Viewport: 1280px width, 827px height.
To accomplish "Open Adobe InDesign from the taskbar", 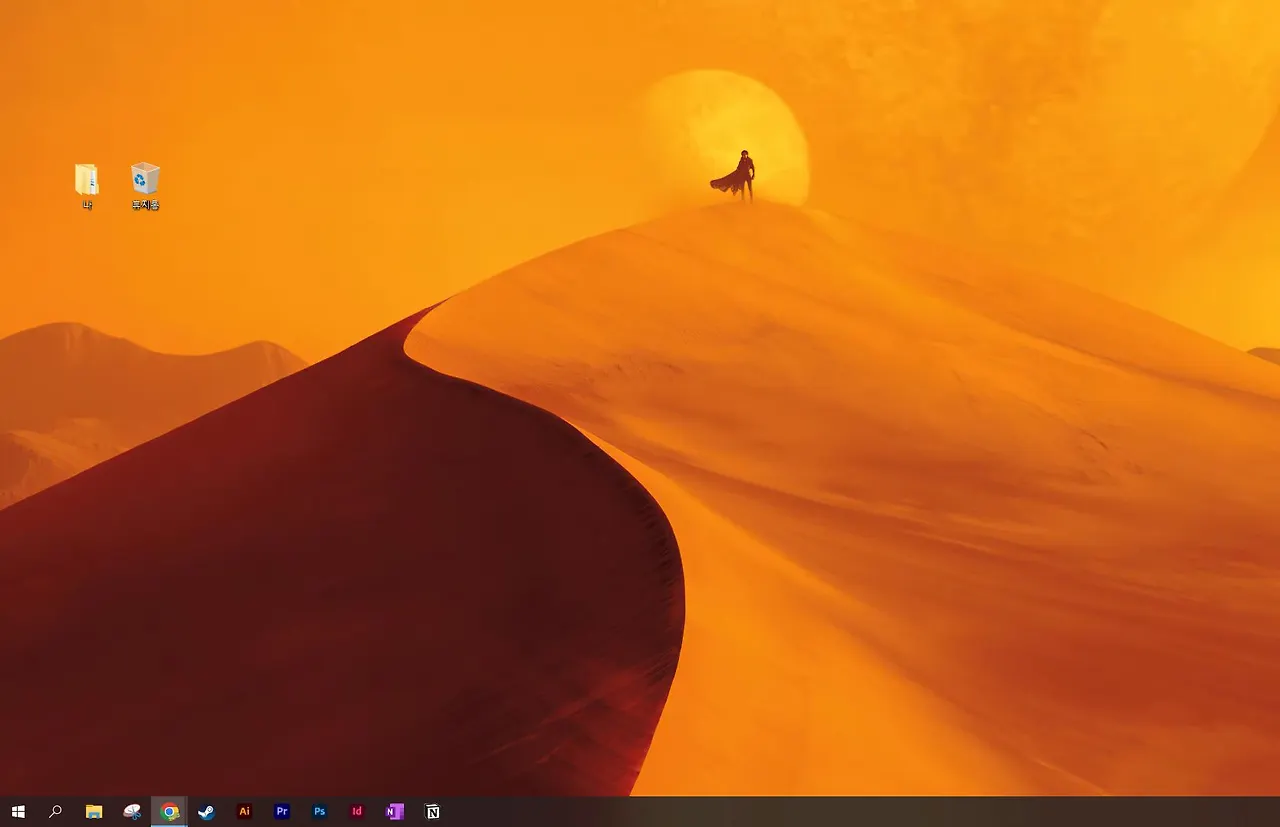I will tap(357, 812).
